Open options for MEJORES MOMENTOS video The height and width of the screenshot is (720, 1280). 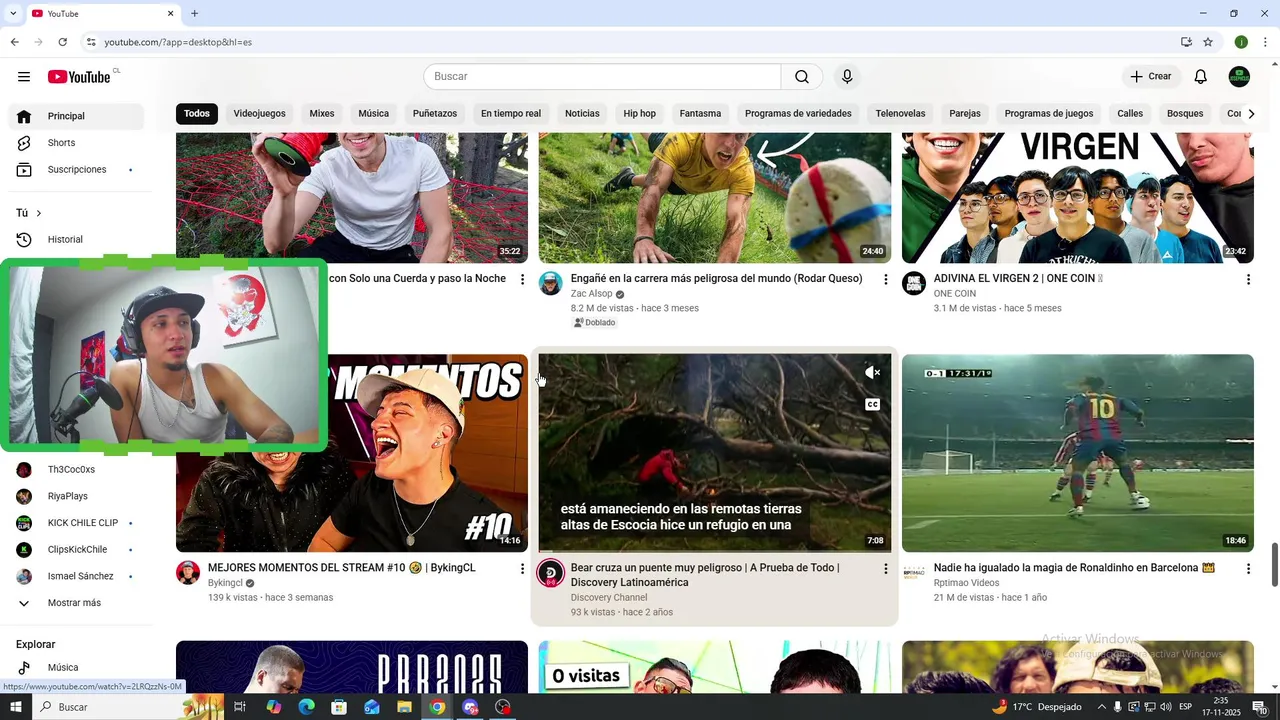point(522,569)
